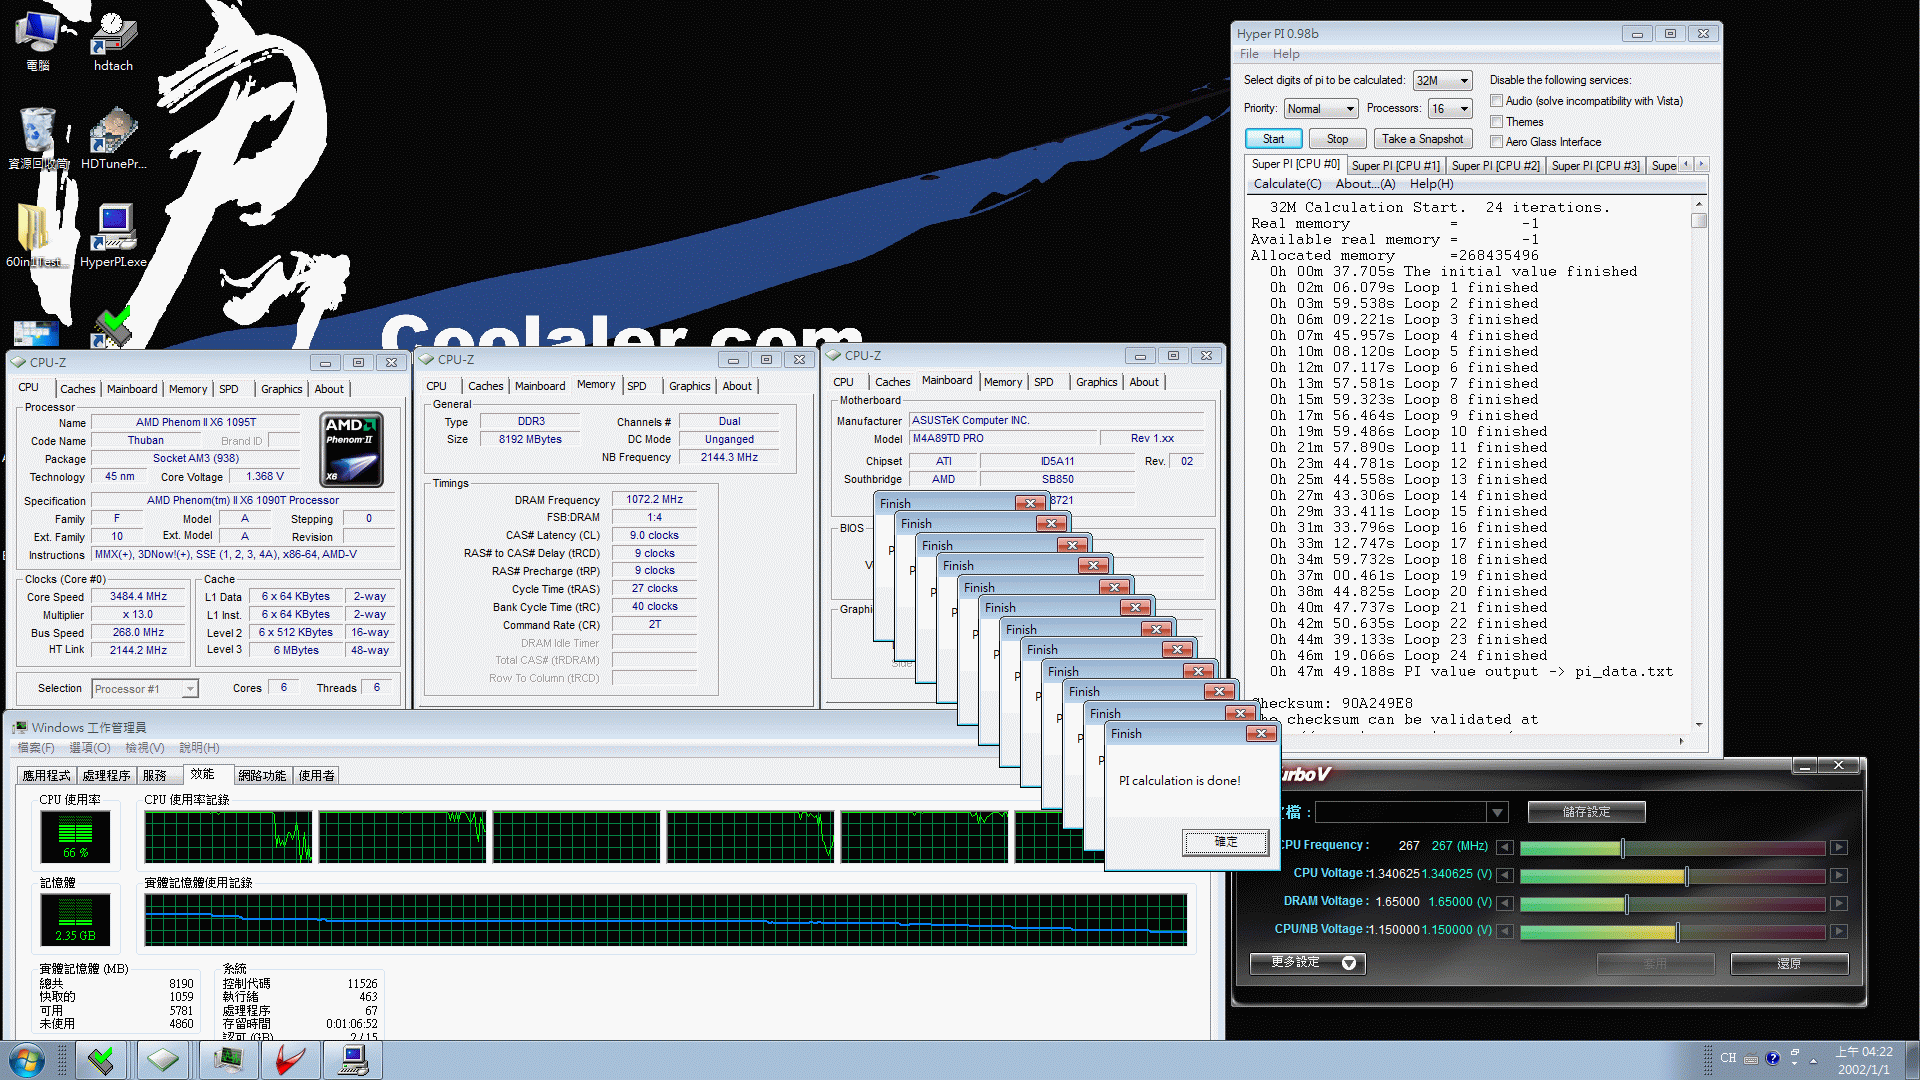Click CH language indicator in taskbar
The width and height of the screenshot is (1920, 1080).
1728,1058
